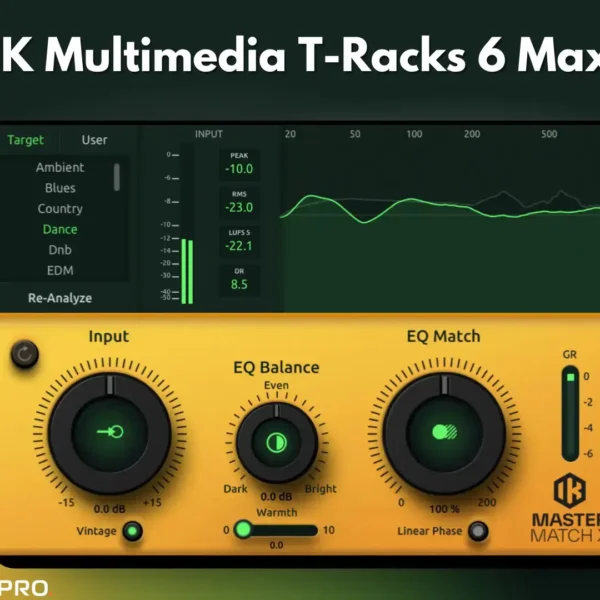Click the Input knob center icon
Image resolution: width=600 pixels, height=600 pixels.
click(x=110, y=432)
